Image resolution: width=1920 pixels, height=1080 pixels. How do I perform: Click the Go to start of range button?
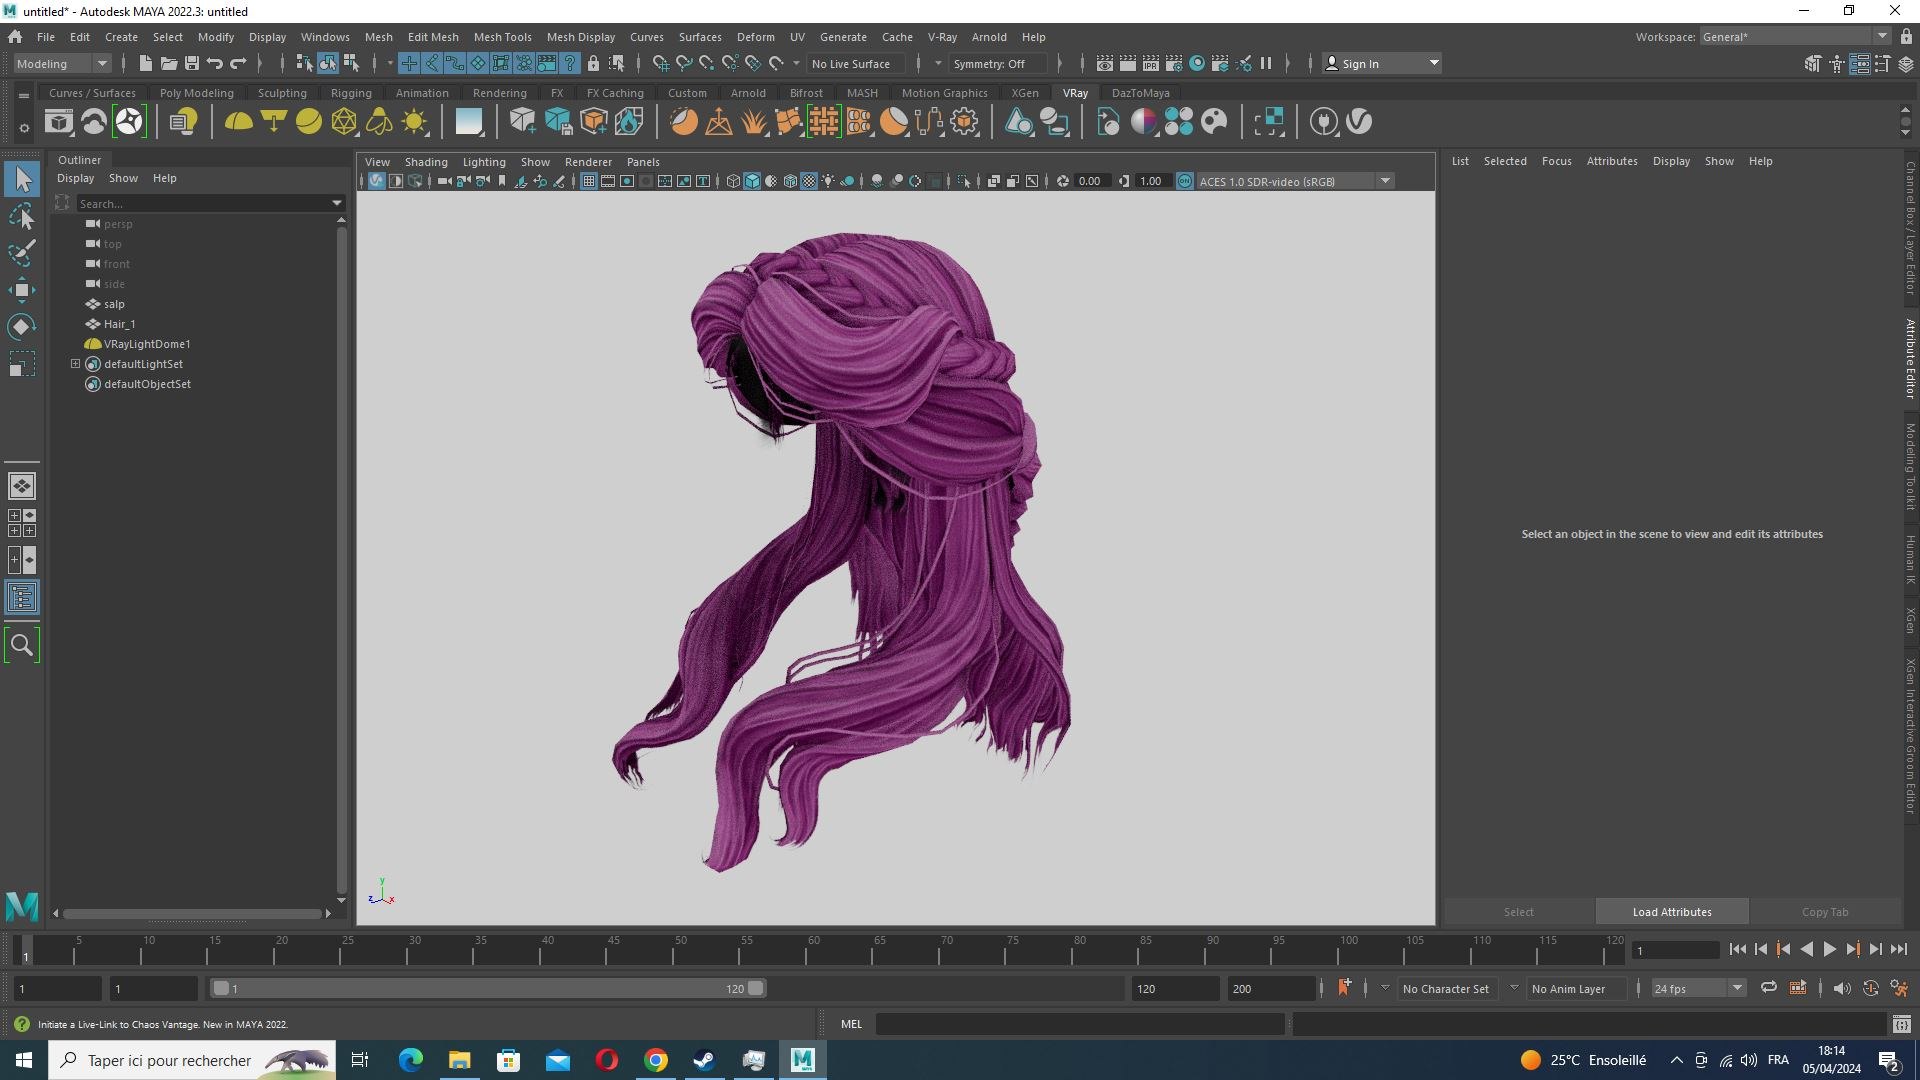point(1738,949)
